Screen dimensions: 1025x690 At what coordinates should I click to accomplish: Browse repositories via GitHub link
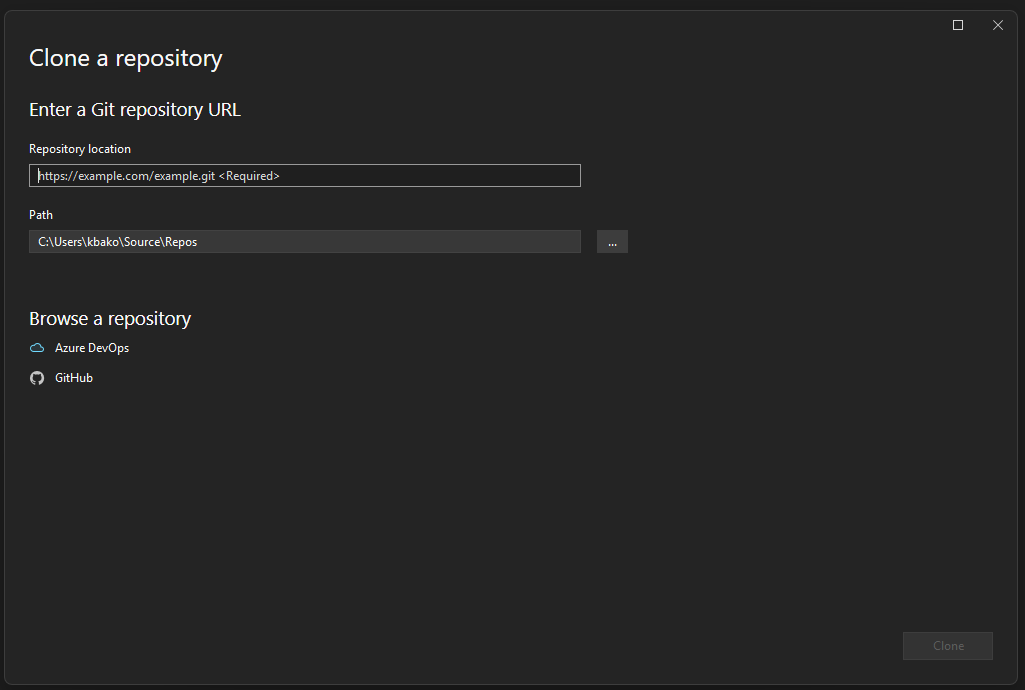click(x=74, y=378)
